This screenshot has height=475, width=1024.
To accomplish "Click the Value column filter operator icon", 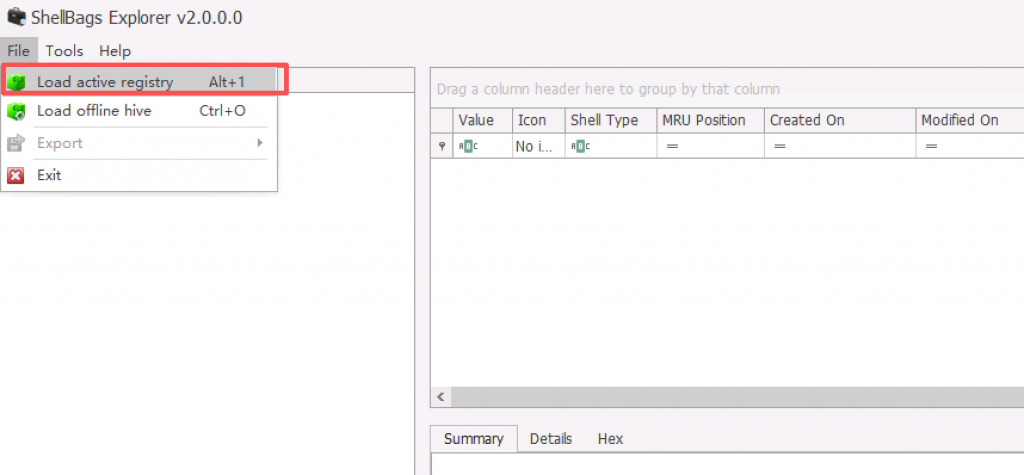I will 468,146.
